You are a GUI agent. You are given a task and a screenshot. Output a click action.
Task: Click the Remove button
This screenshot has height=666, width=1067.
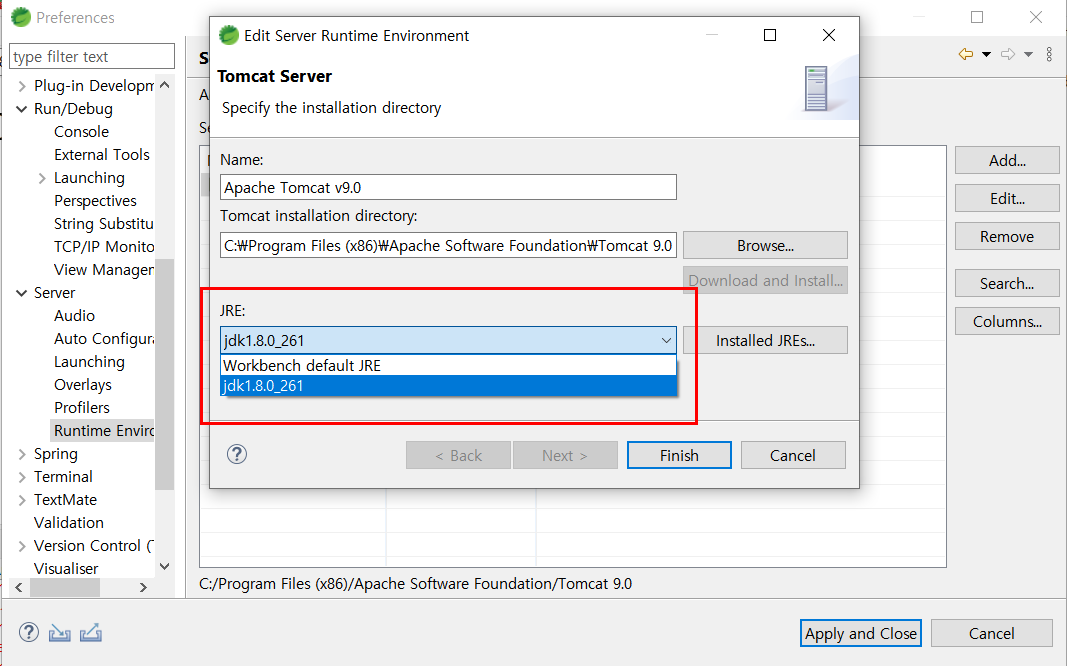(1007, 237)
